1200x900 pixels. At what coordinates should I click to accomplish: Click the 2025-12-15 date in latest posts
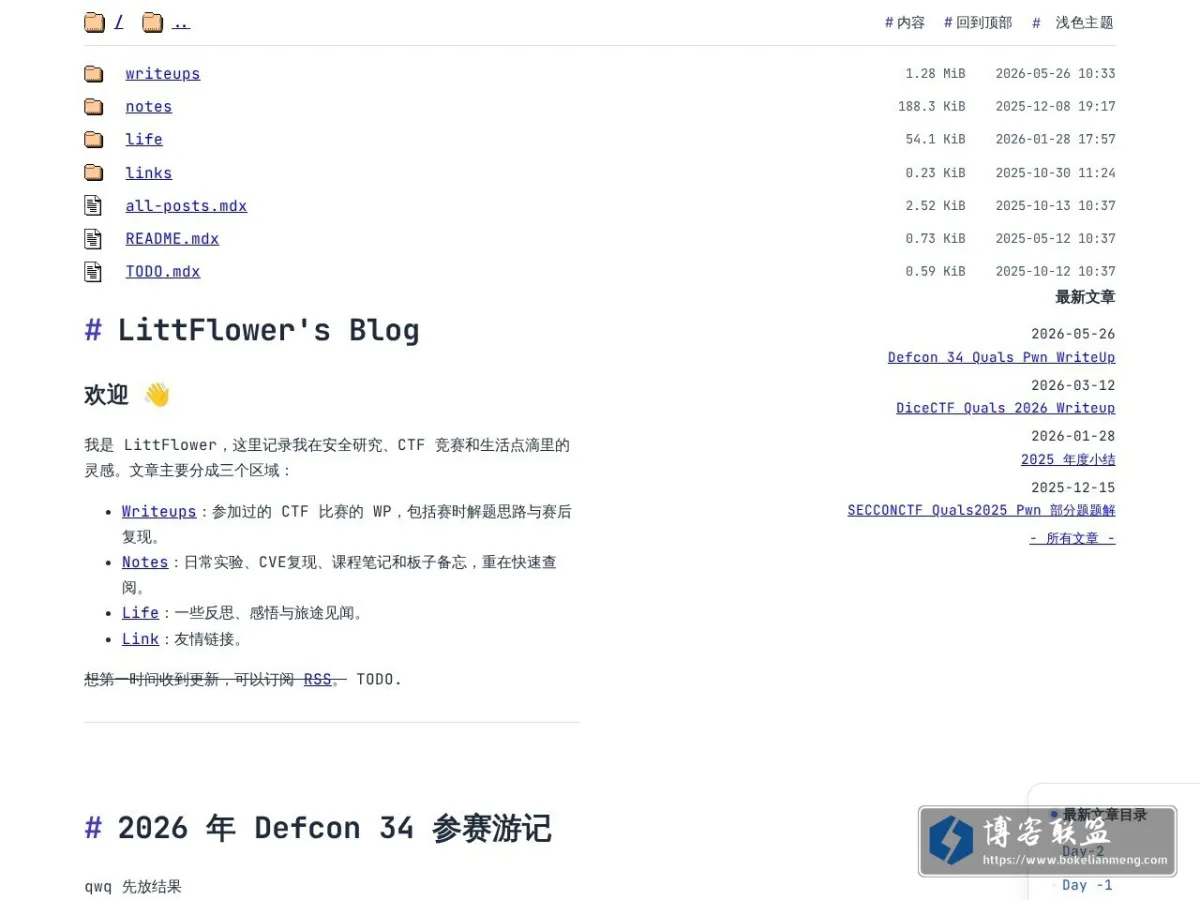click(1073, 488)
